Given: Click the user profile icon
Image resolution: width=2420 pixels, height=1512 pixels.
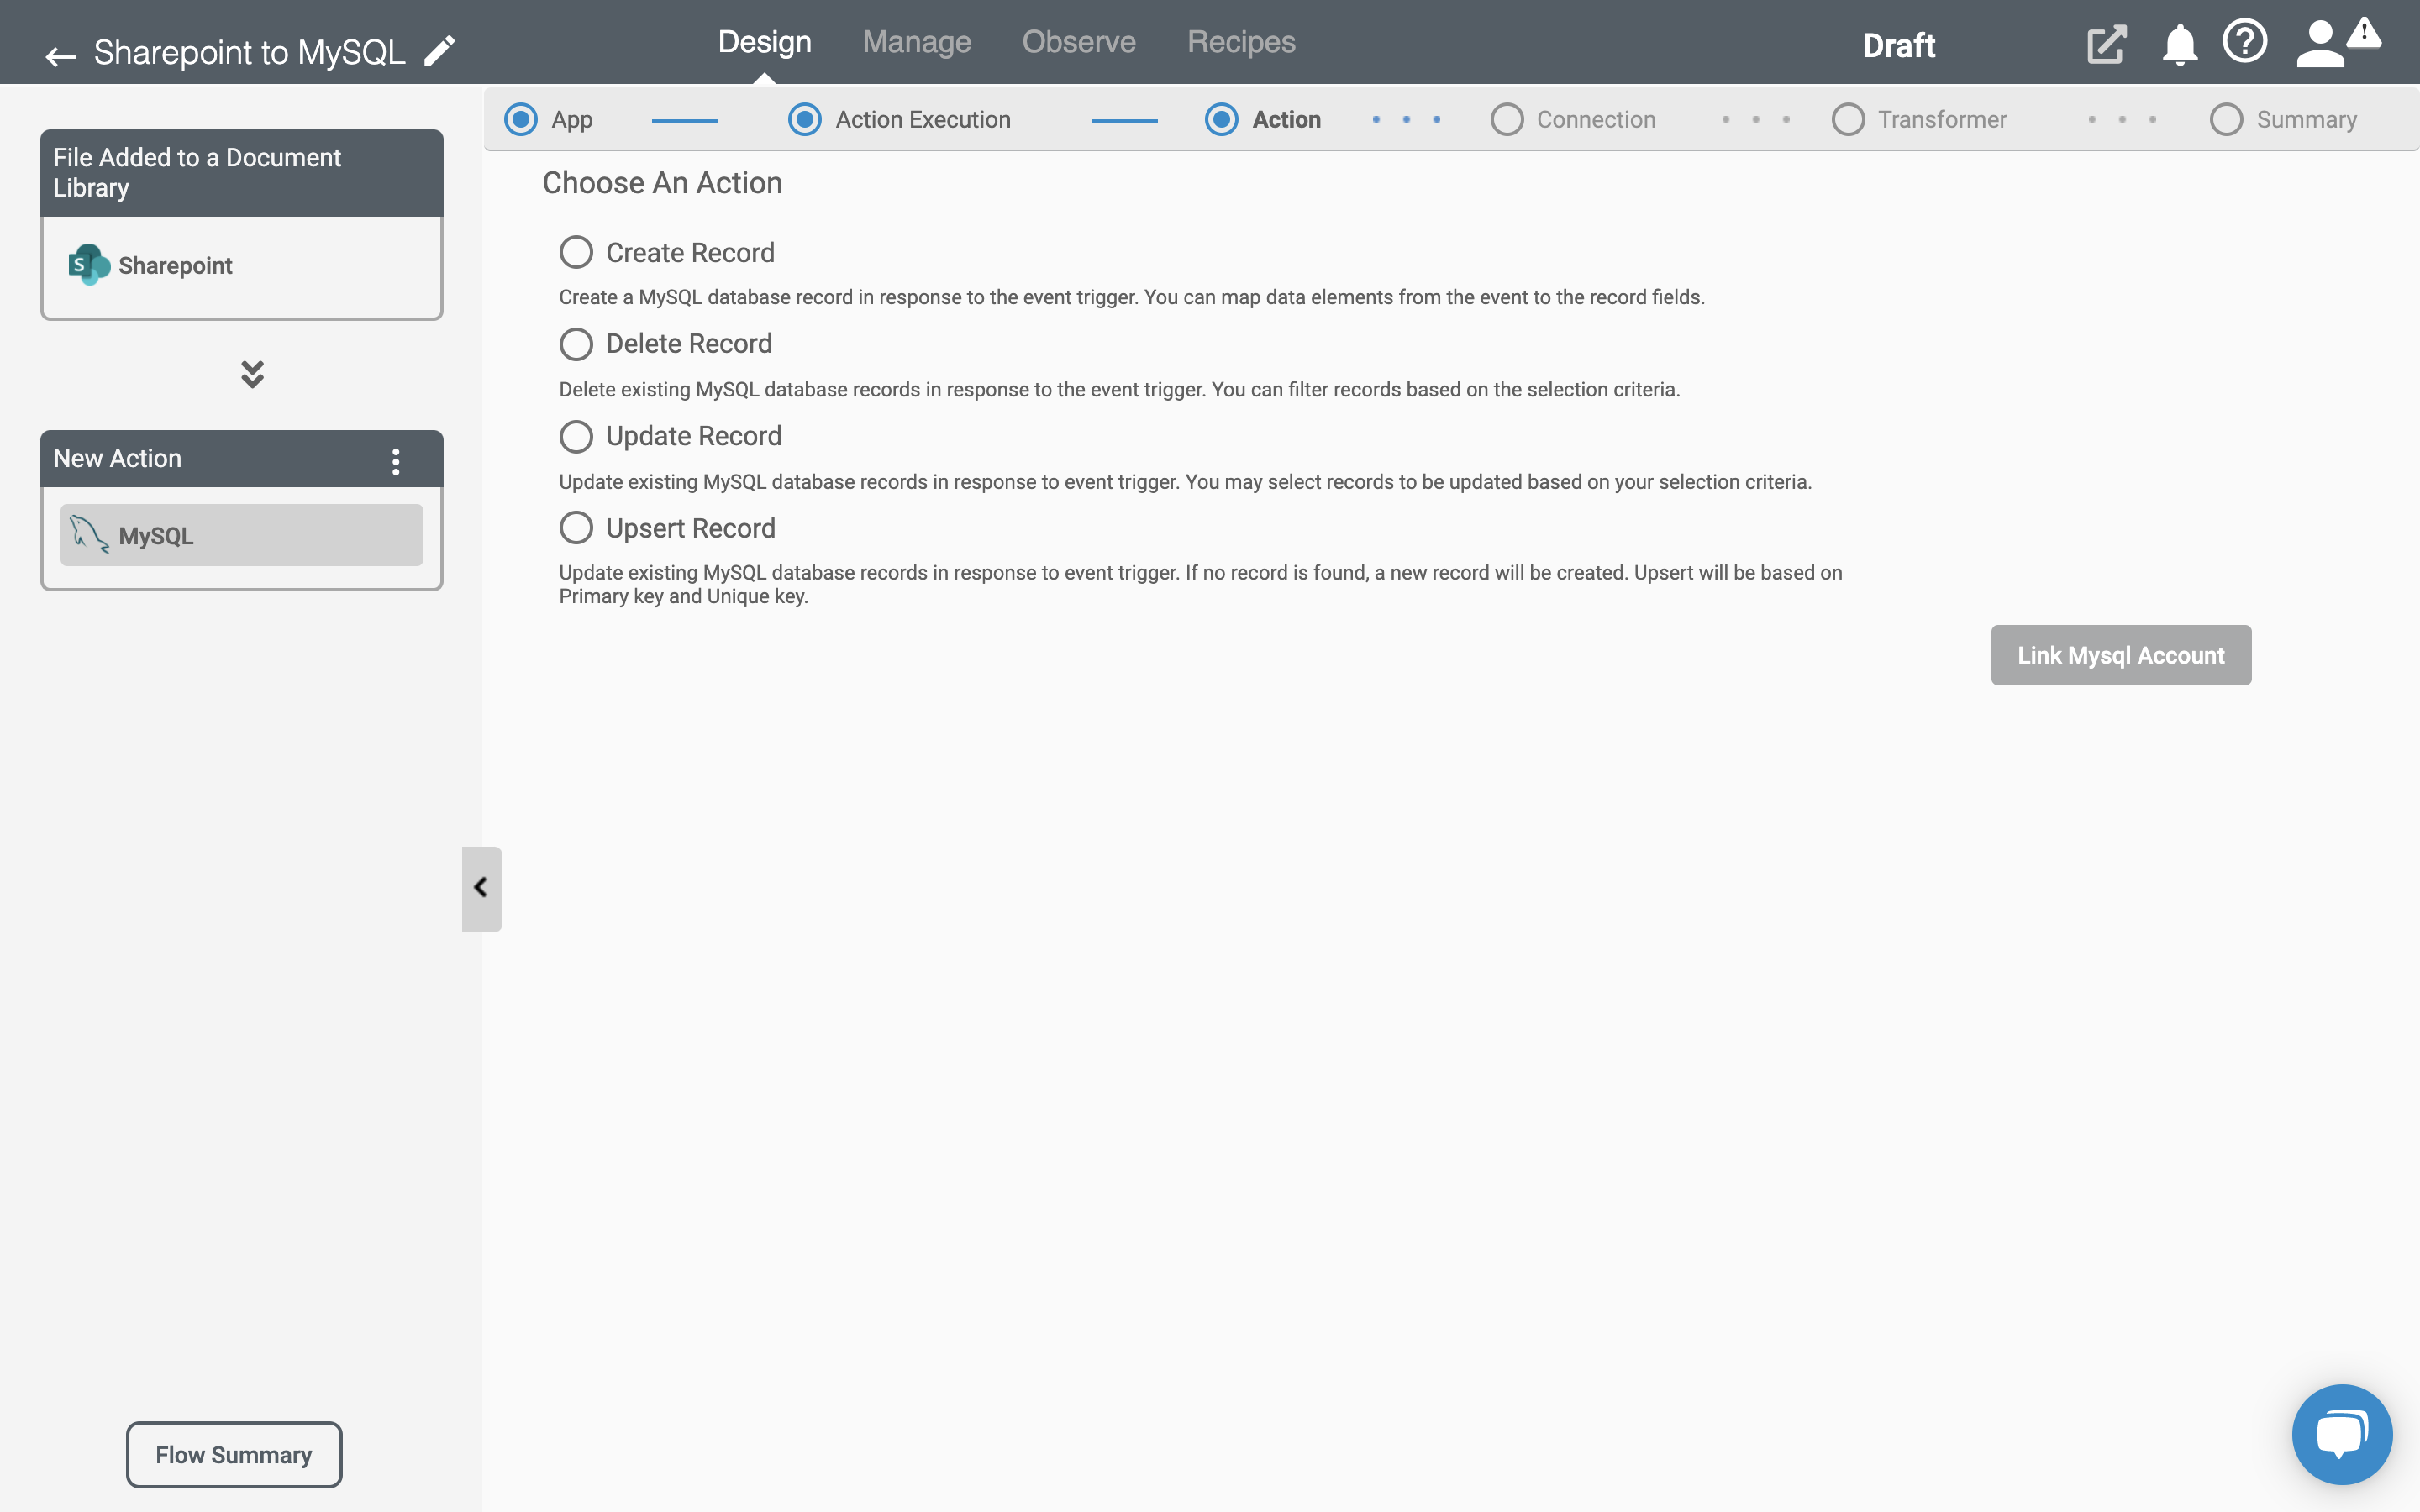Looking at the screenshot, I should 2319,42.
